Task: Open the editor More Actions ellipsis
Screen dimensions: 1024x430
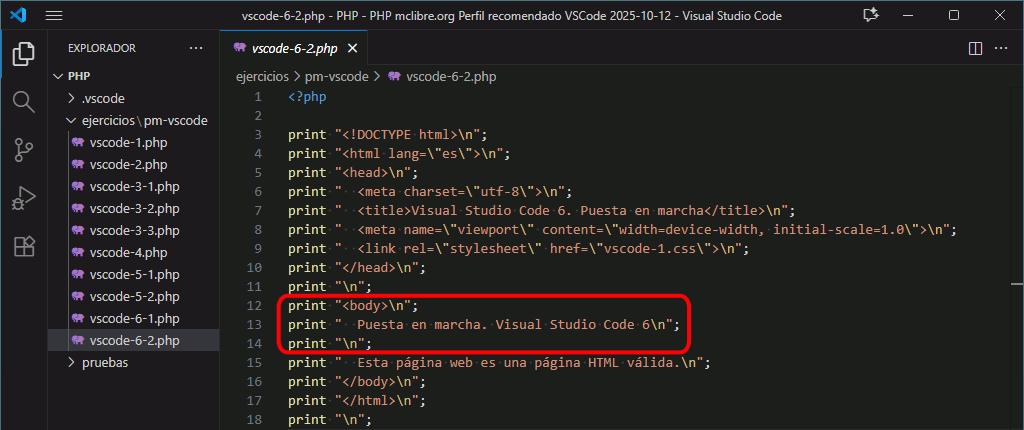Action: point(1003,48)
